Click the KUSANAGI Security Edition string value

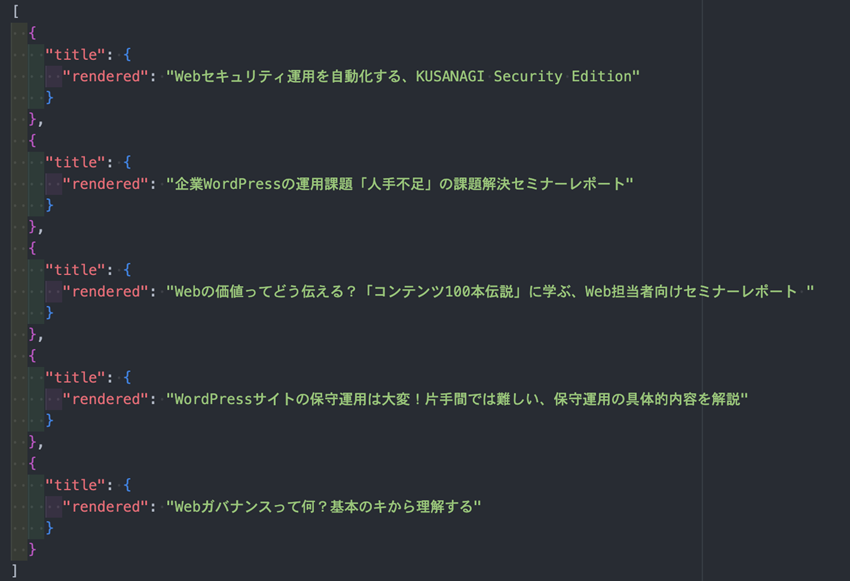coord(403,76)
